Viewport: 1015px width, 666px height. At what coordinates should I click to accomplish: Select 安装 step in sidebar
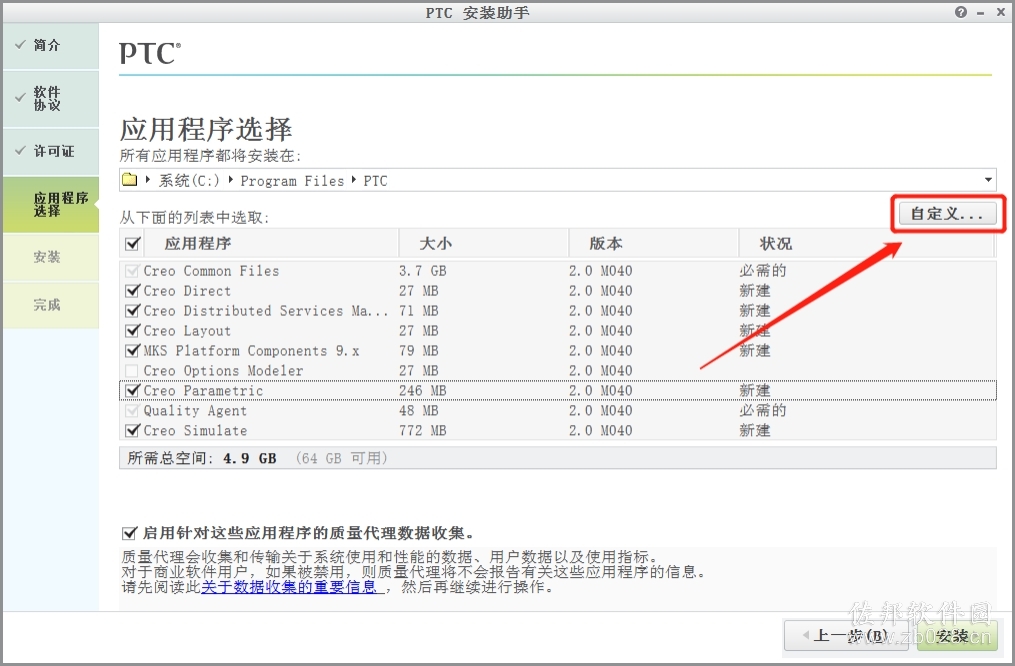[51, 257]
